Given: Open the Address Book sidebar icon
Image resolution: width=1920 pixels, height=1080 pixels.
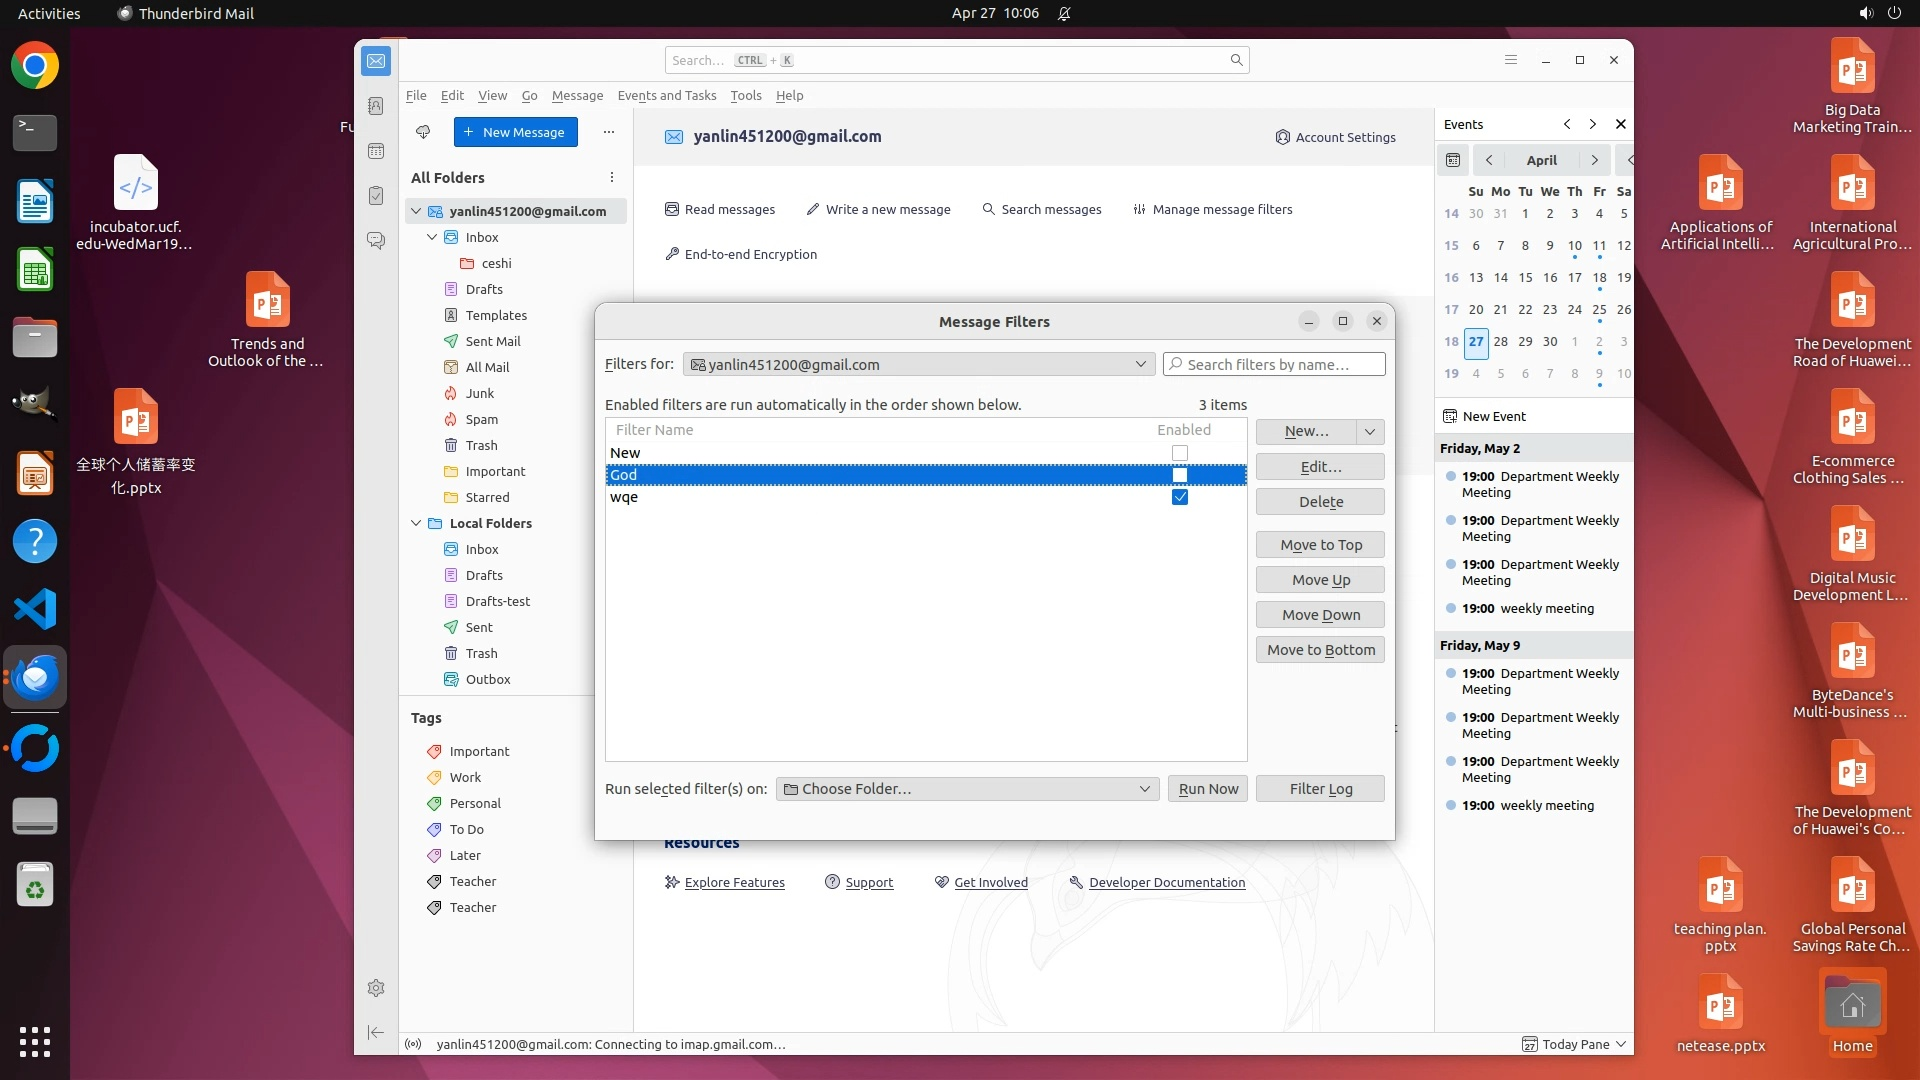Looking at the screenshot, I should [376, 106].
